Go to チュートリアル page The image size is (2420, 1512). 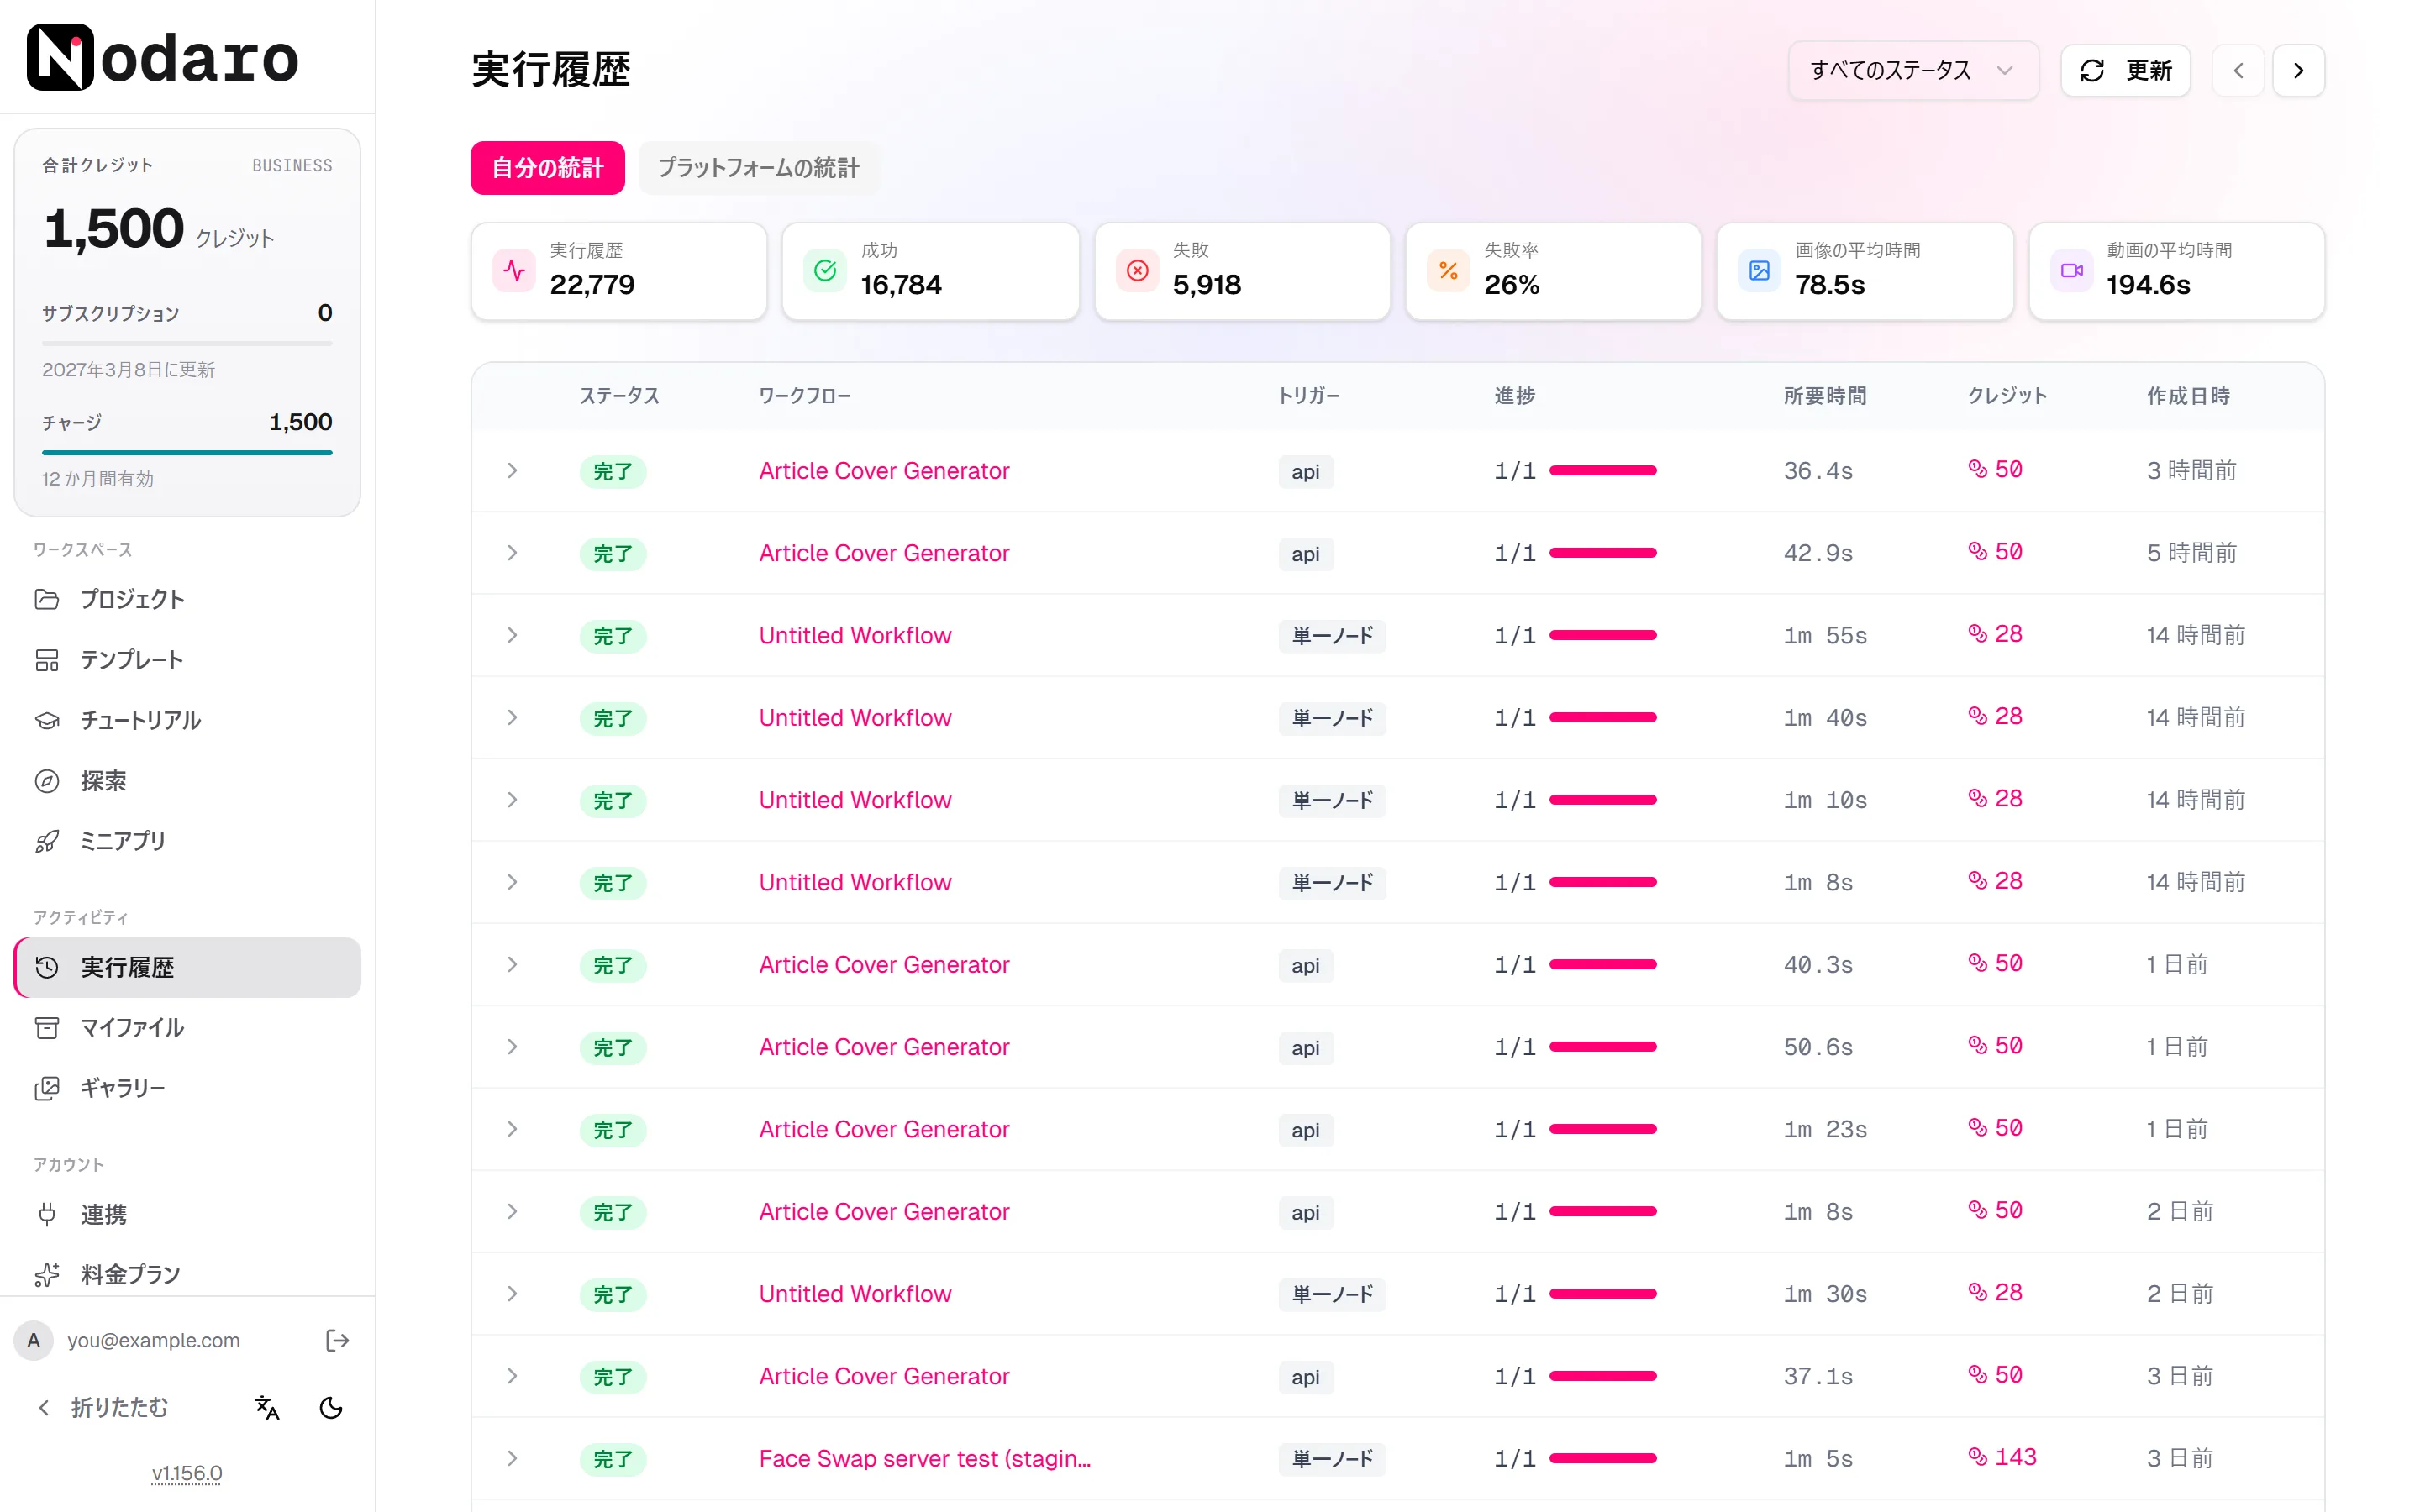click(x=187, y=720)
